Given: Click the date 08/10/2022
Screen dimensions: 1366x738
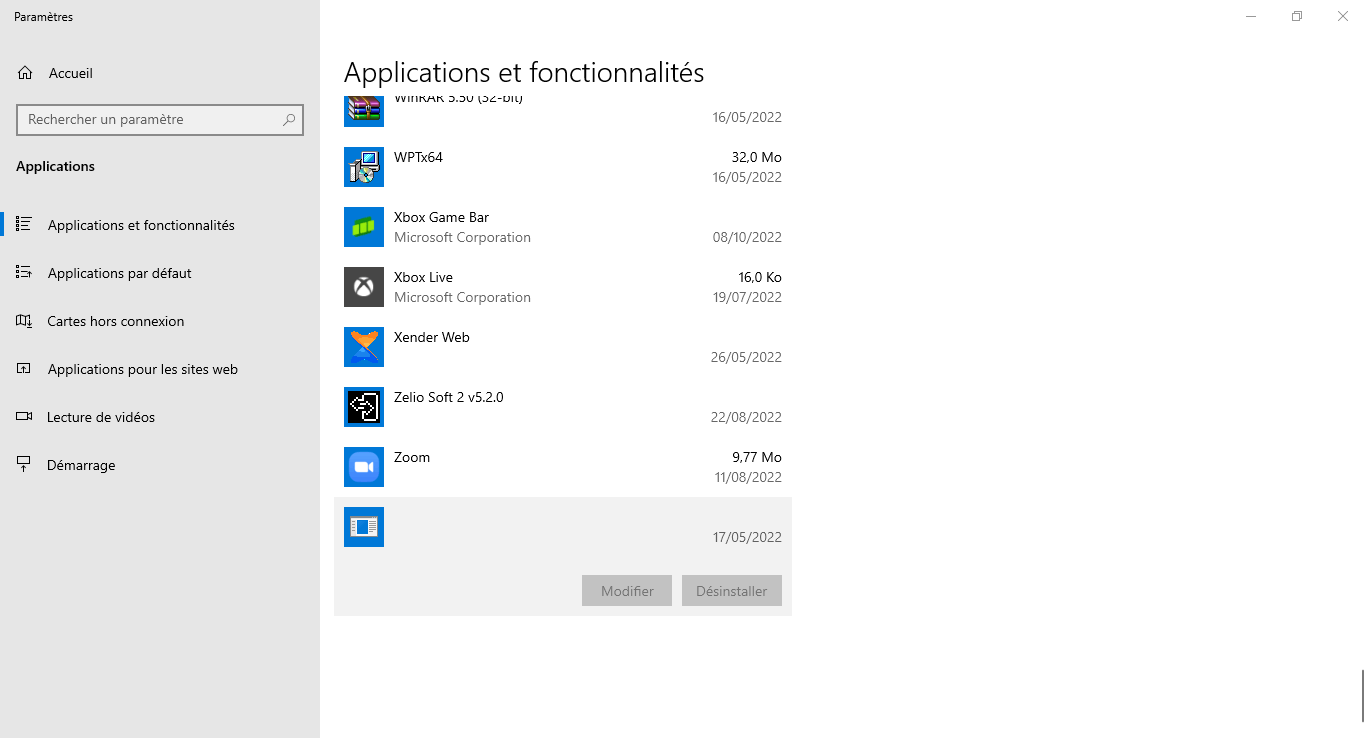Looking at the screenshot, I should click(x=747, y=237).
